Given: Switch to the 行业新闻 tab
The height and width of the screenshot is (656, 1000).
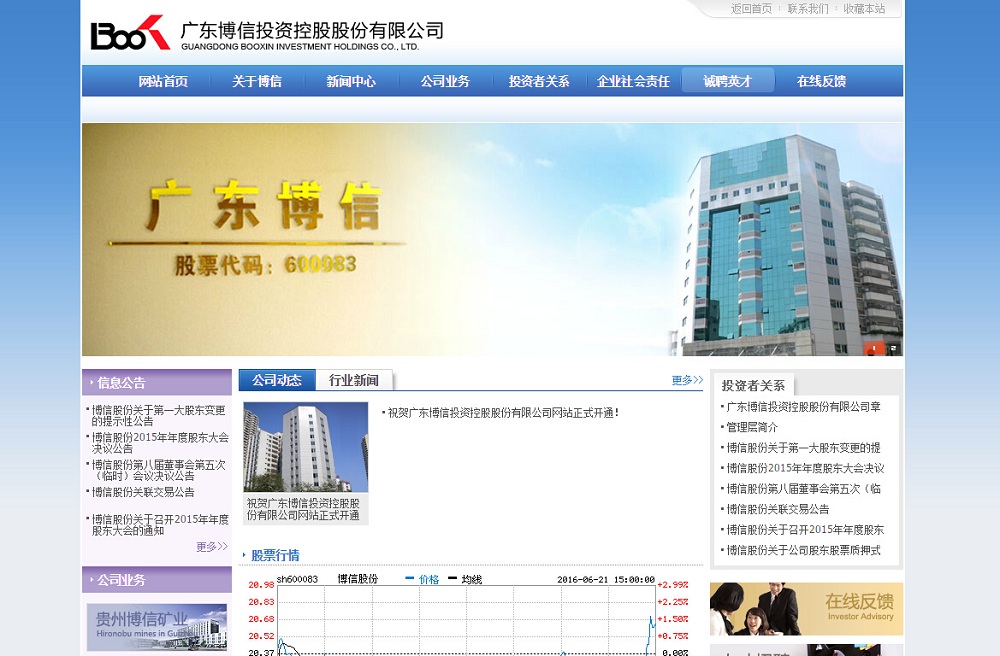Looking at the screenshot, I should (354, 380).
